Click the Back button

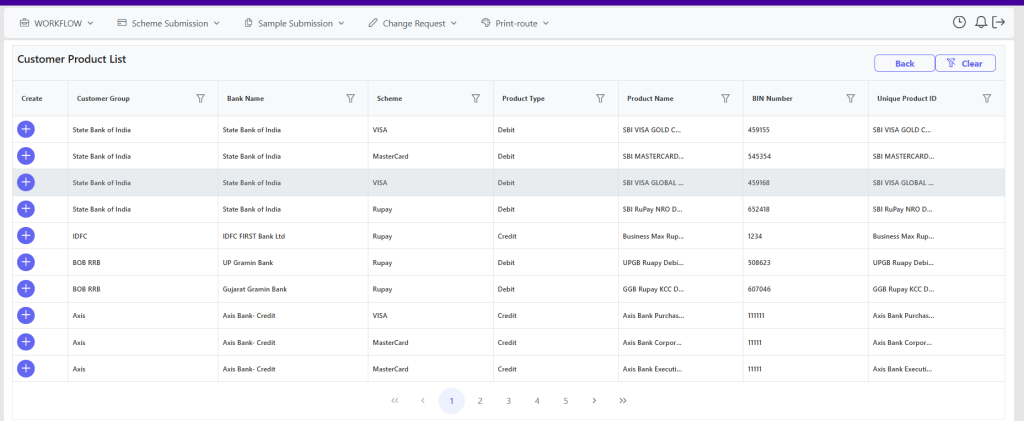(904, 63)
